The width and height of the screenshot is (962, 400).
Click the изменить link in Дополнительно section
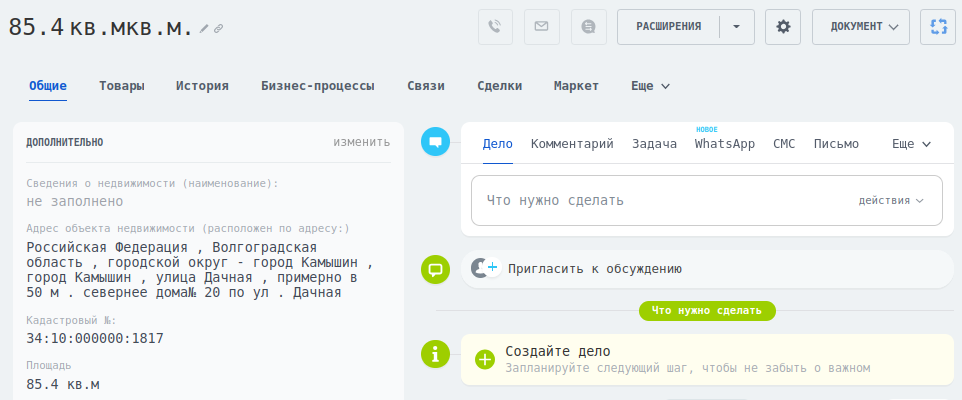[x=361, y=142]
